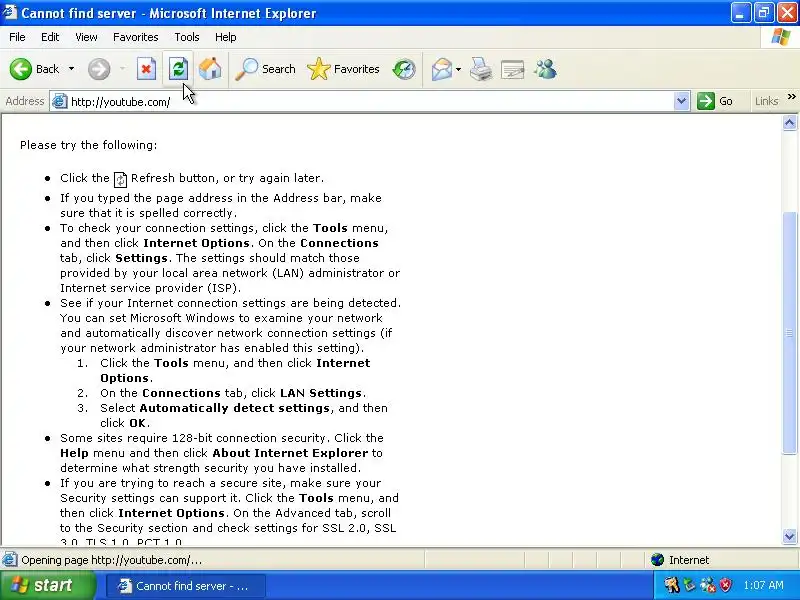The image size is (800, 600).
Task: Click the status bar page icon
Action: click(10, 560)
